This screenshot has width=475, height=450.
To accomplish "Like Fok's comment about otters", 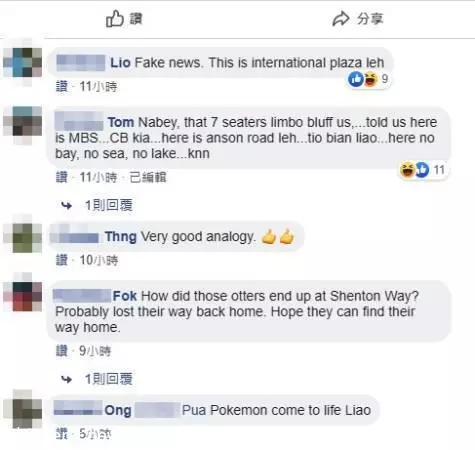I will (x=62, y=351).
